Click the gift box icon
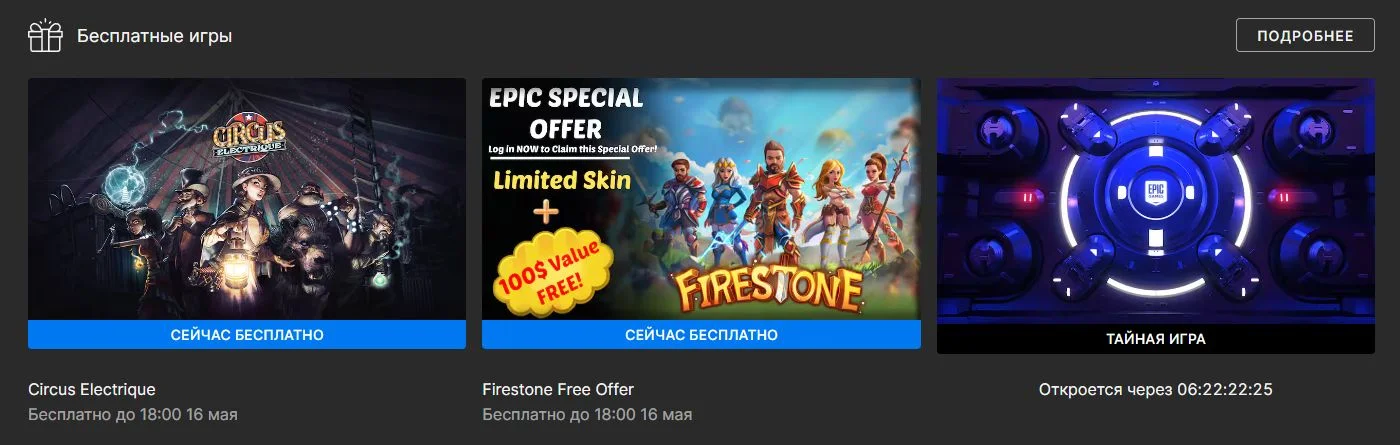This screenshot has height=445, width=1400. pyautogui.click(x=45, y=36)
